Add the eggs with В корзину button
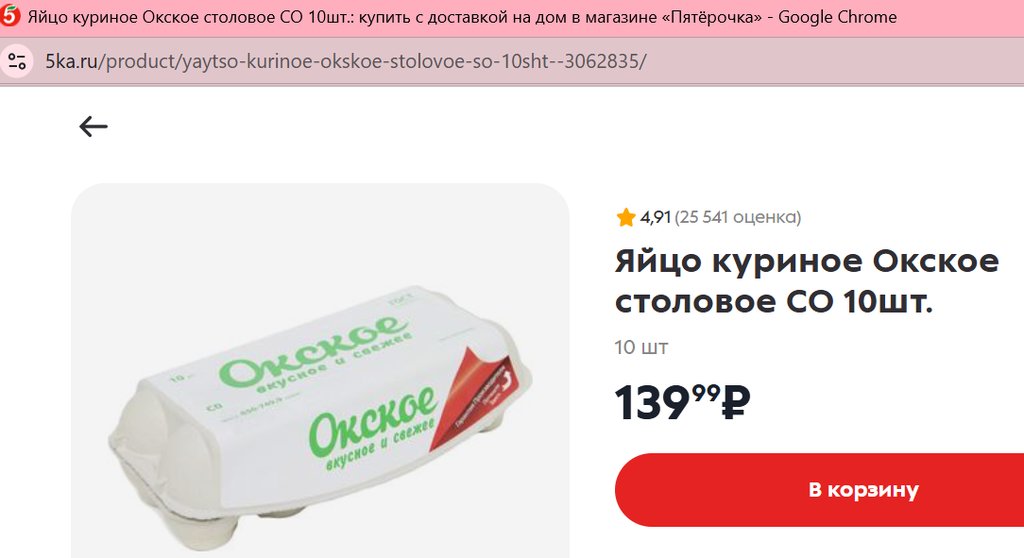The image size is (1024, 558). point(819,489)
